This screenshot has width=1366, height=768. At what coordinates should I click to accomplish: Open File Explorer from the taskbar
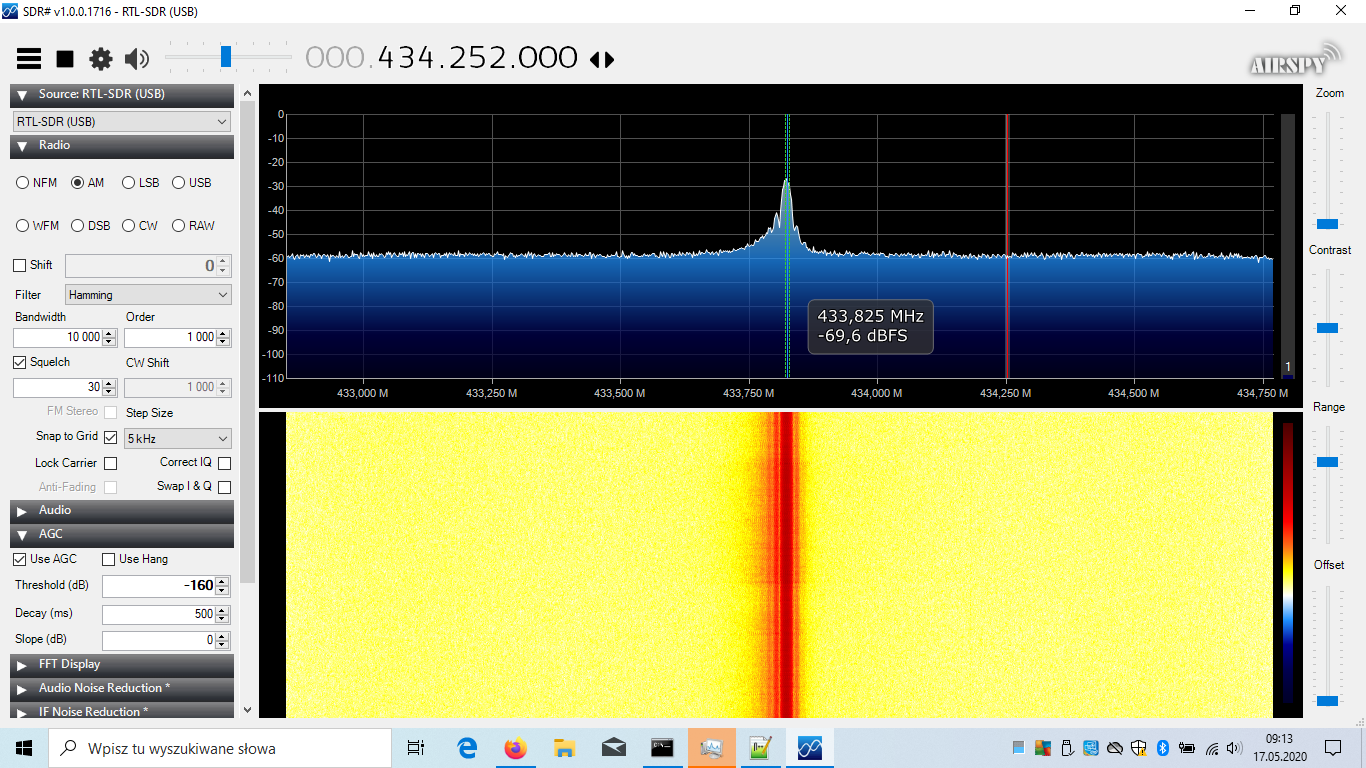coord(565,748)
